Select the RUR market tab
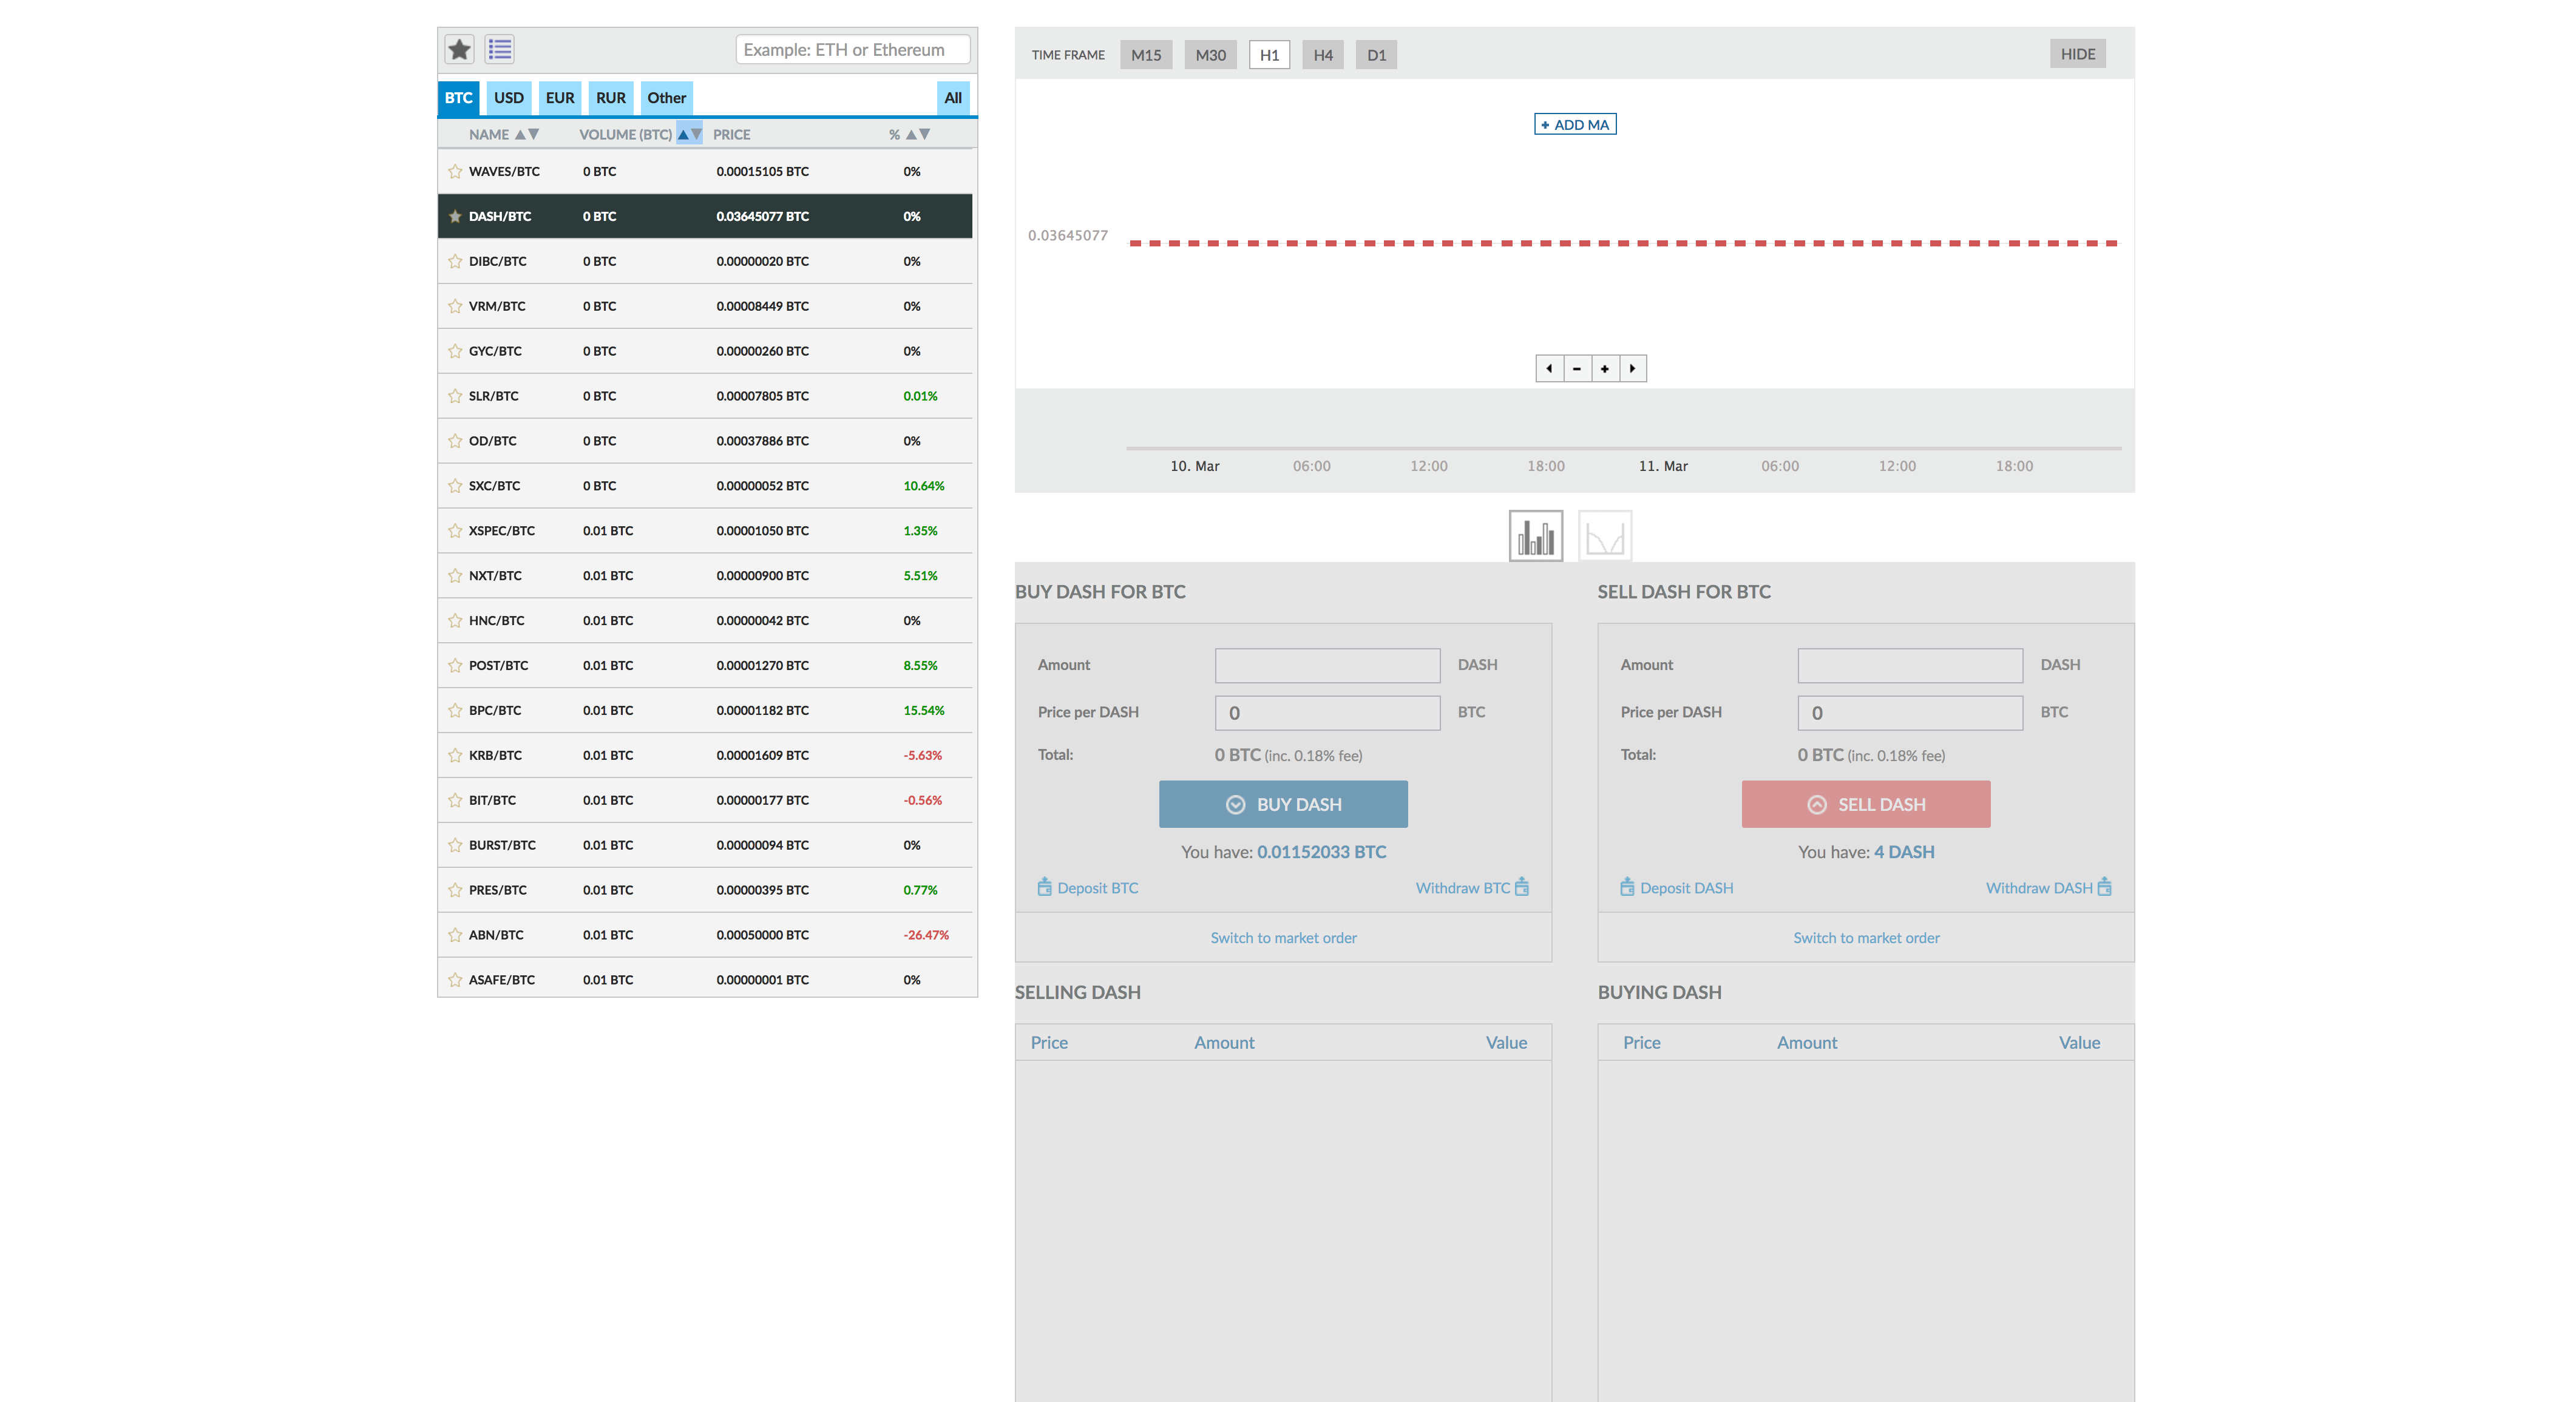Viewport: 2576px width, 1402px height. tap(610, 98)
